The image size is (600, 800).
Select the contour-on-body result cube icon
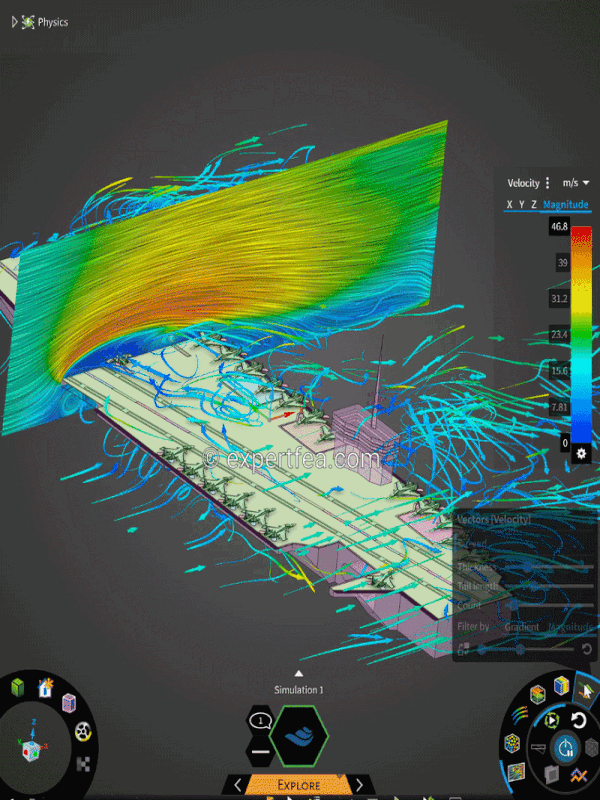[561, 685]
